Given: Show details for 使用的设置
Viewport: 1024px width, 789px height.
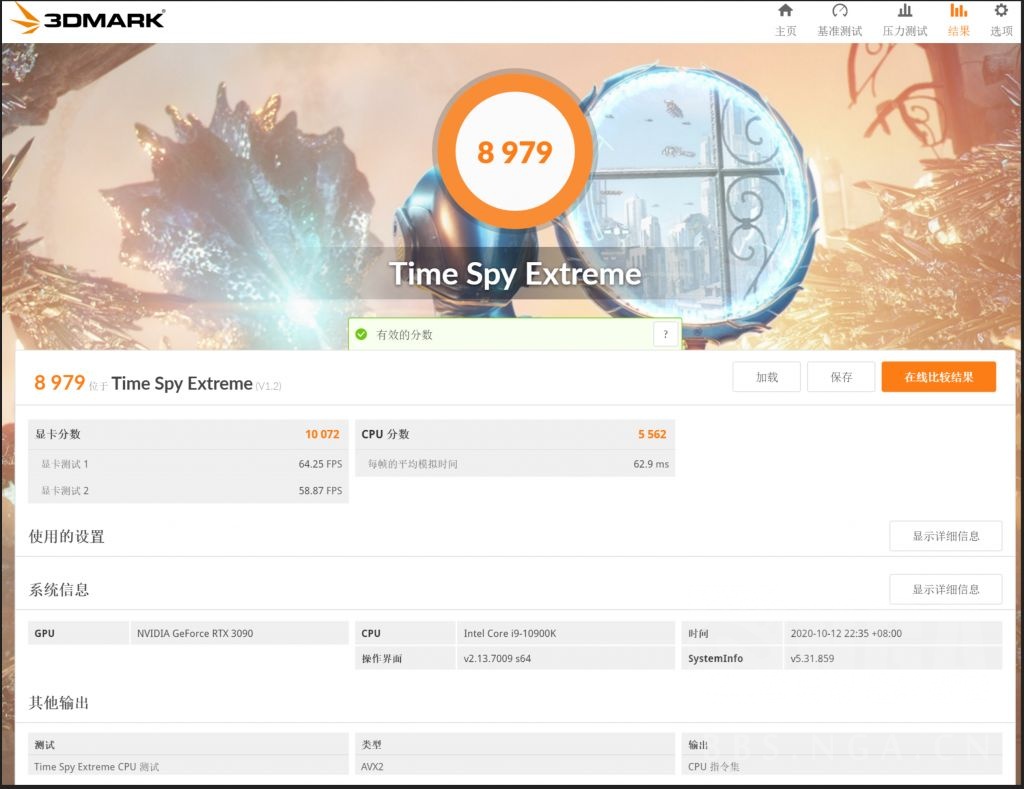Looking at the screenshot, I should tap(946, 536).
